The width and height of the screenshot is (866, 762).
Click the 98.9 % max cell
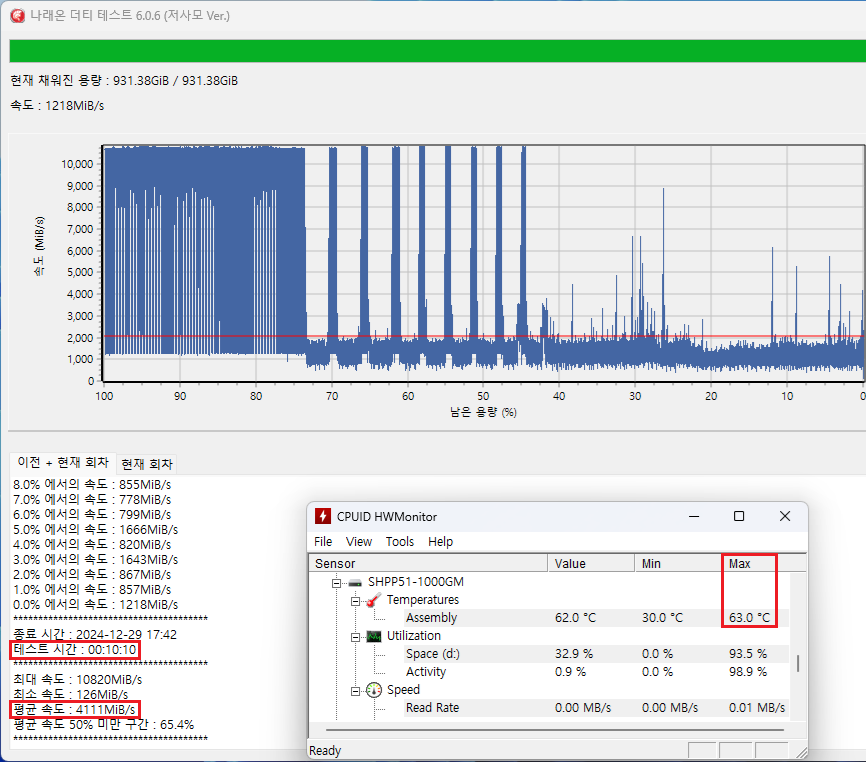coord(748,671)
